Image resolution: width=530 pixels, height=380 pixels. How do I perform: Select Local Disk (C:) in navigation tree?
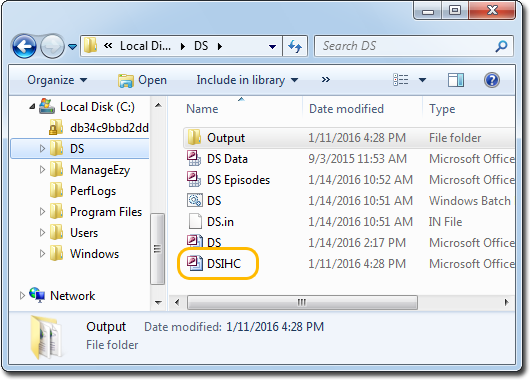click(x=97, y=107)
